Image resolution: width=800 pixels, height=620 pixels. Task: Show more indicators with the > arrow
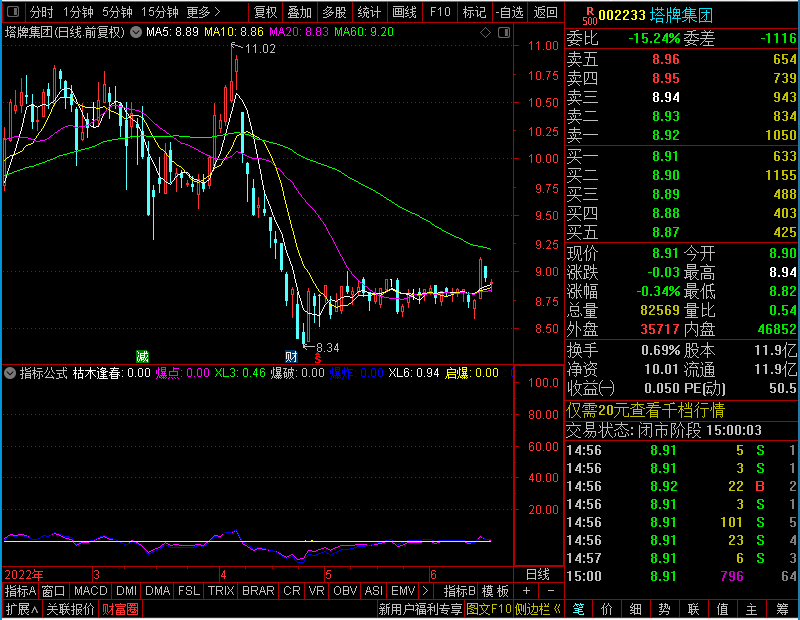[425, 591]
